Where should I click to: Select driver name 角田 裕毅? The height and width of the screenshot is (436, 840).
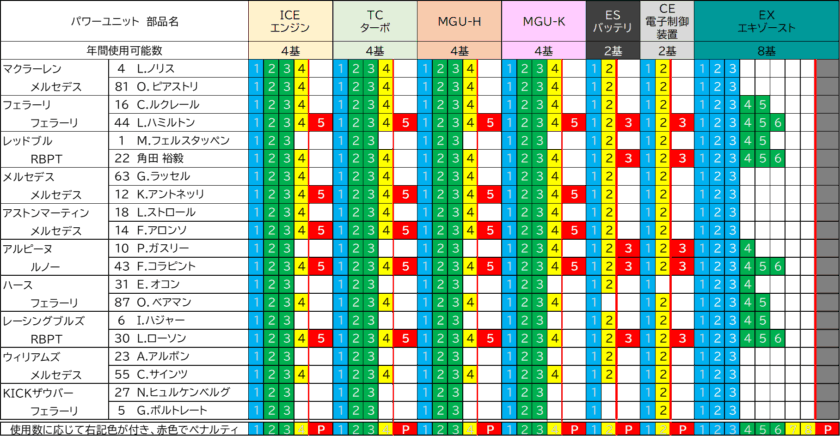[160, 159]
